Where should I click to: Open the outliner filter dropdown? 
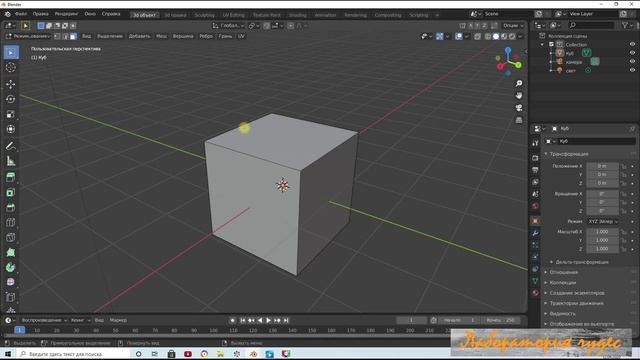(627, 25)
